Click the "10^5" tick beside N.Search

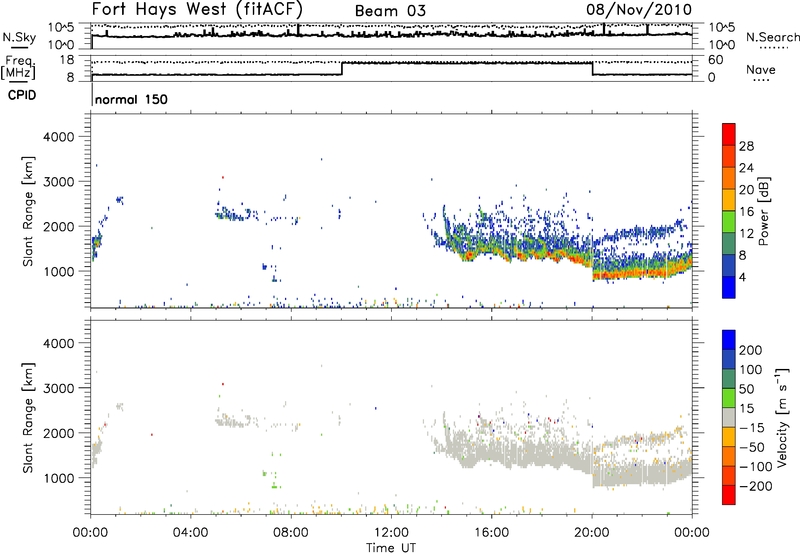(x=722, y=28)
